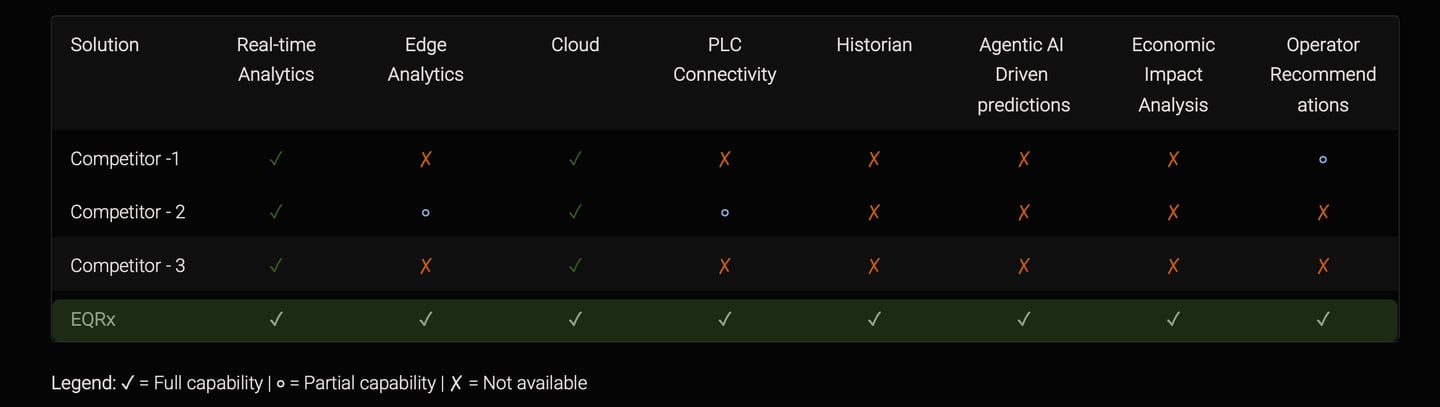Click the Solution column header
This screenshot has width=1440, height=407.
105,45
